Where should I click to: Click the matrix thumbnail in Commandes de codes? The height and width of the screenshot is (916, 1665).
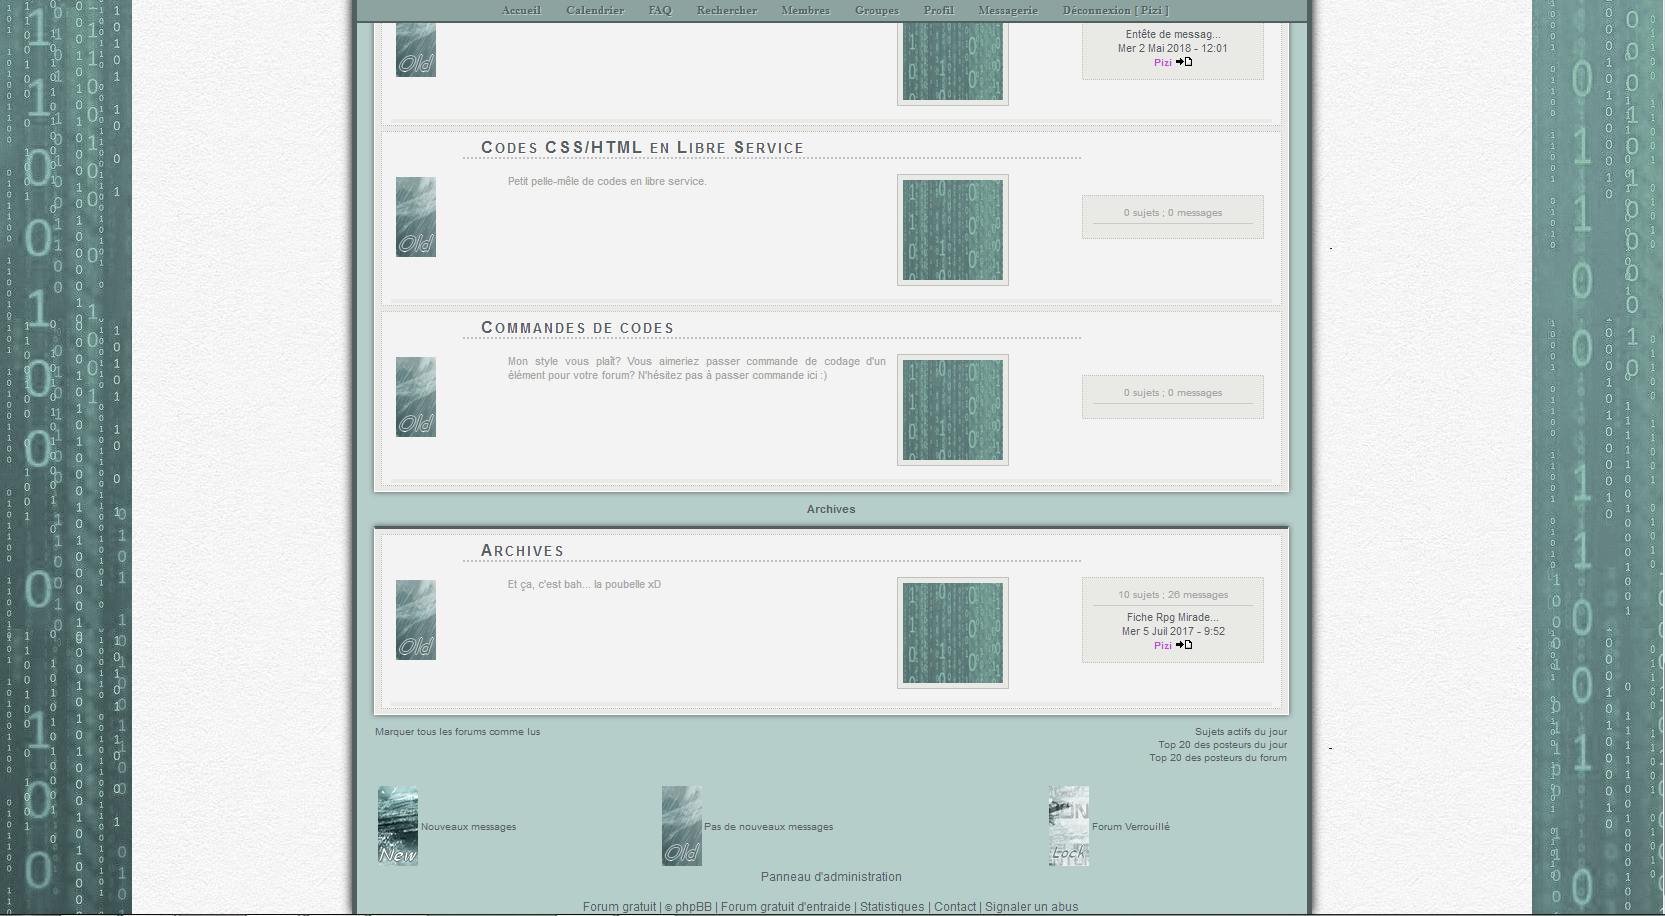tap(953, 410)
